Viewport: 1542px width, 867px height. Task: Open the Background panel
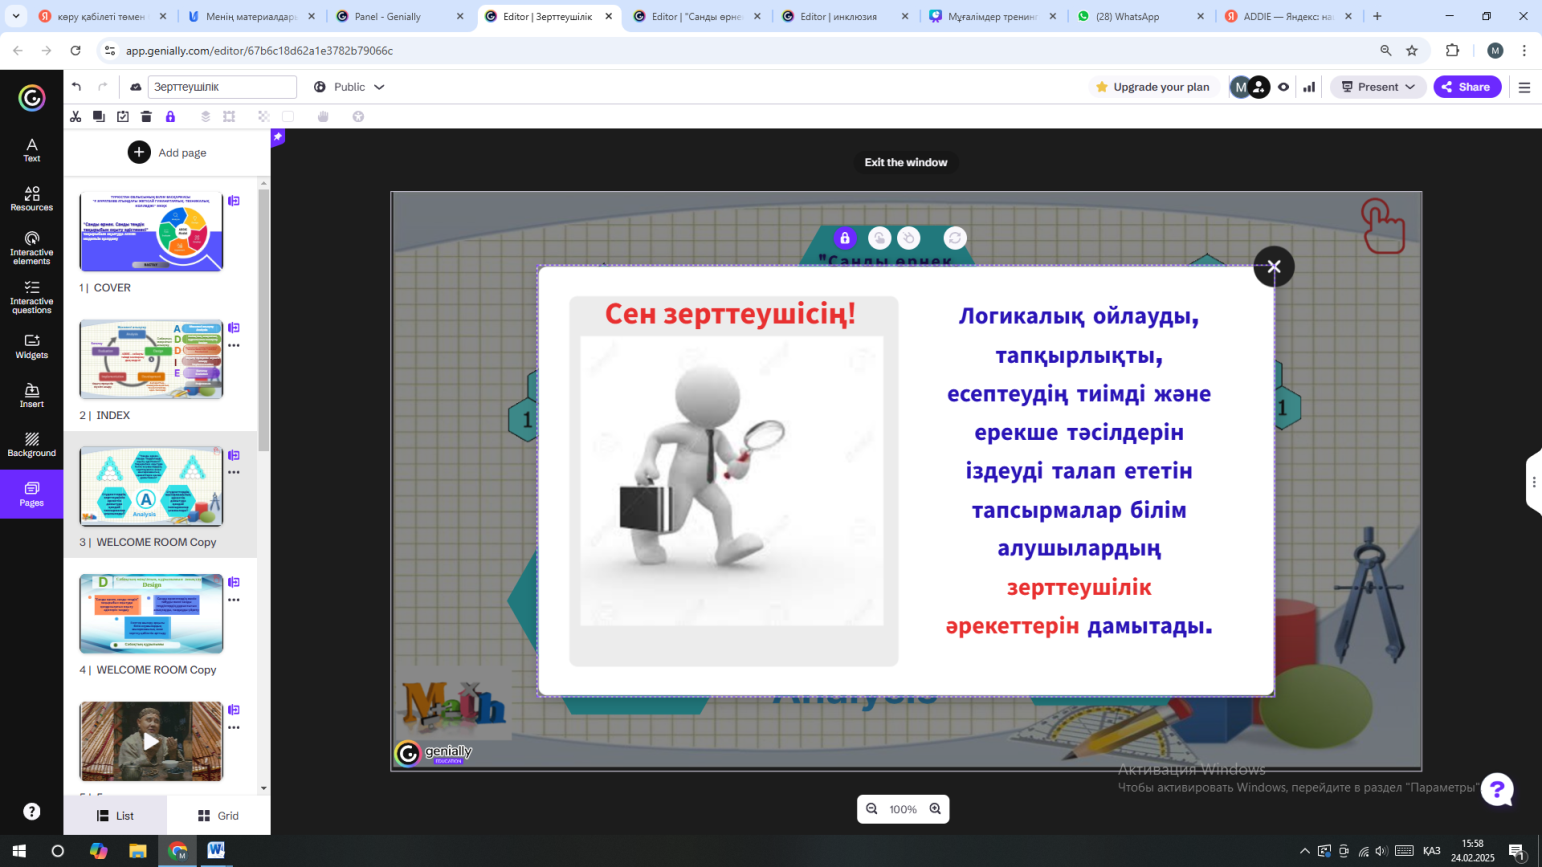tap(32, 444)
